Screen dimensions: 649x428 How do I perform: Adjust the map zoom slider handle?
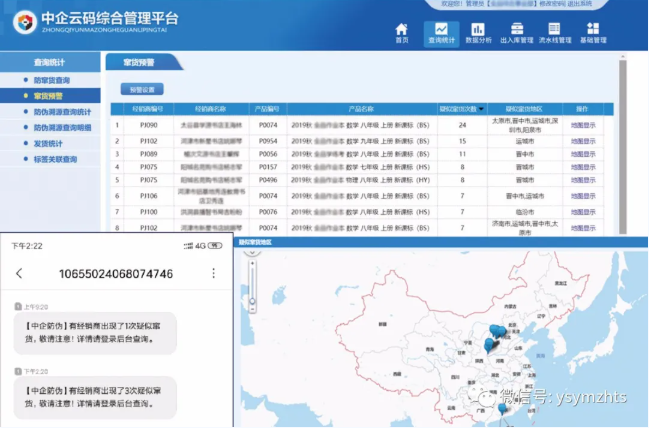[252, 301]
